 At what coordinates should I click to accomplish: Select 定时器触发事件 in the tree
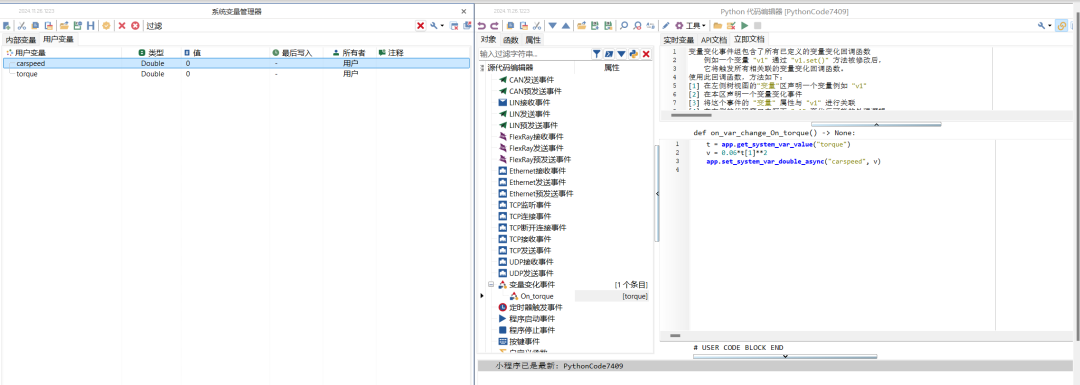pyautogui.click(x=536, y=307)
